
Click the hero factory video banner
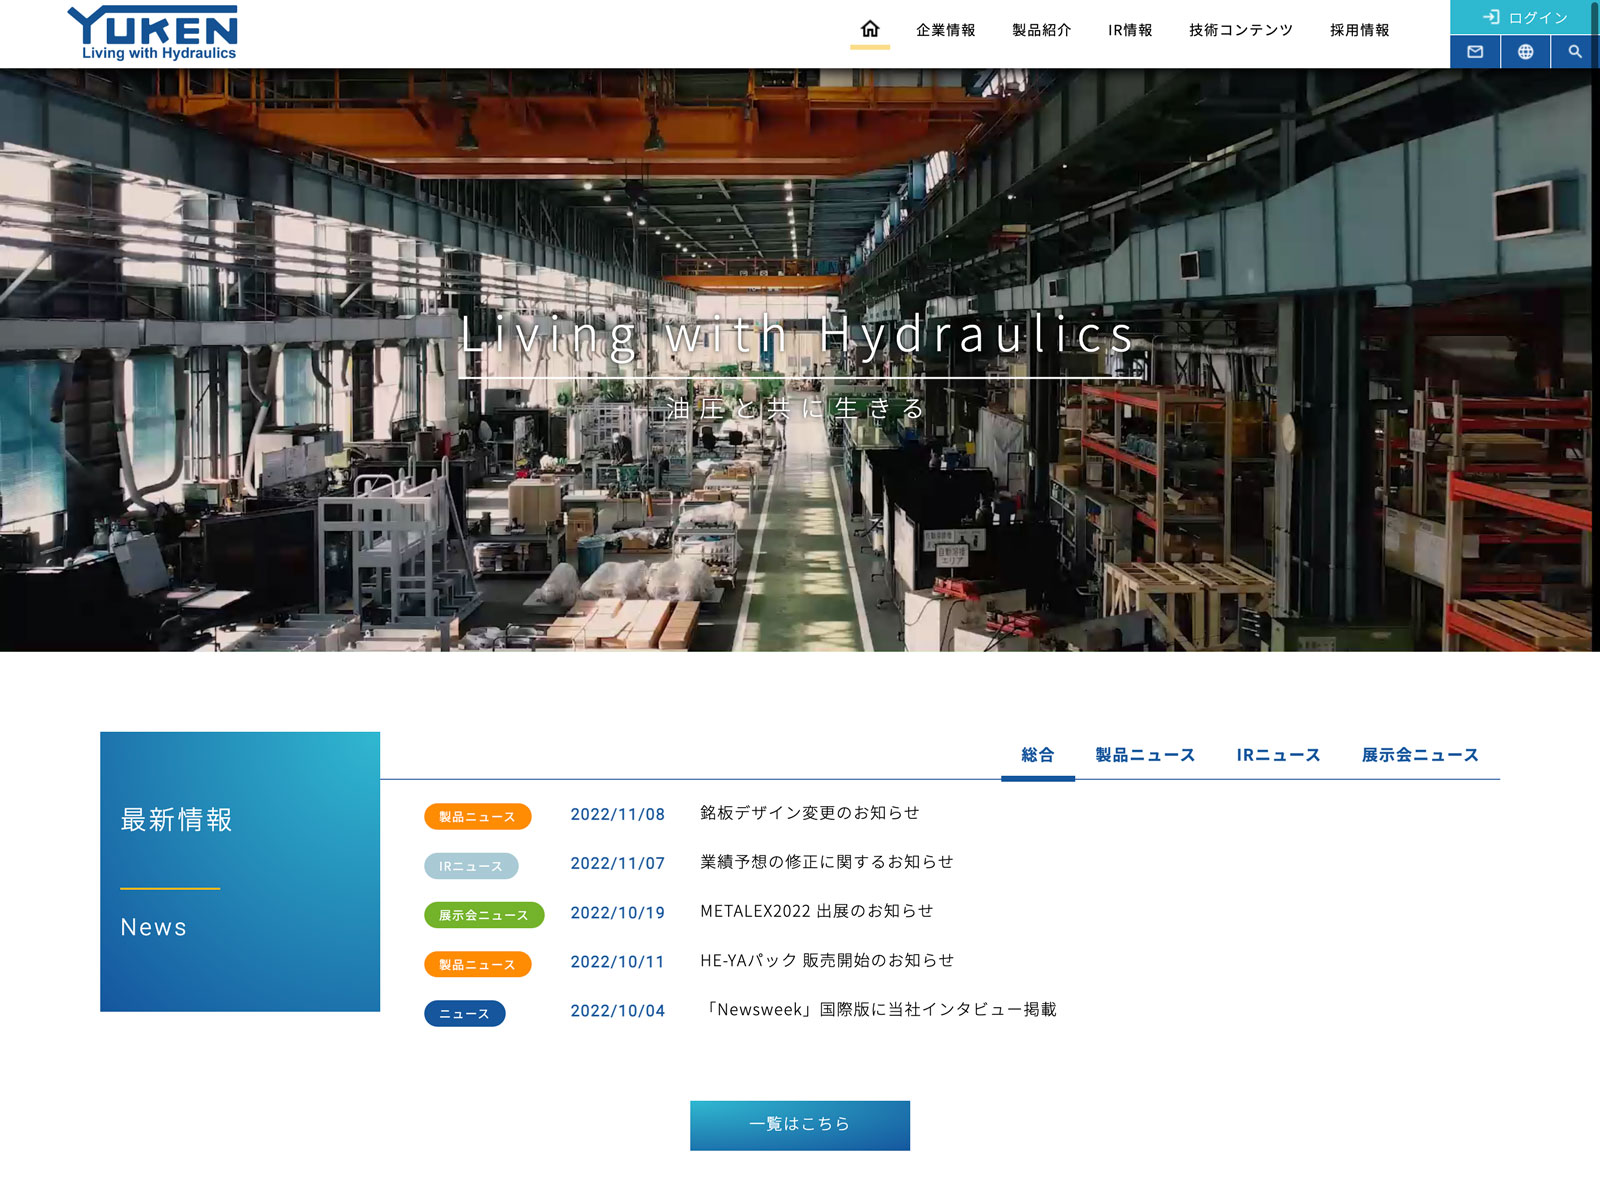[x=800, y=500]
